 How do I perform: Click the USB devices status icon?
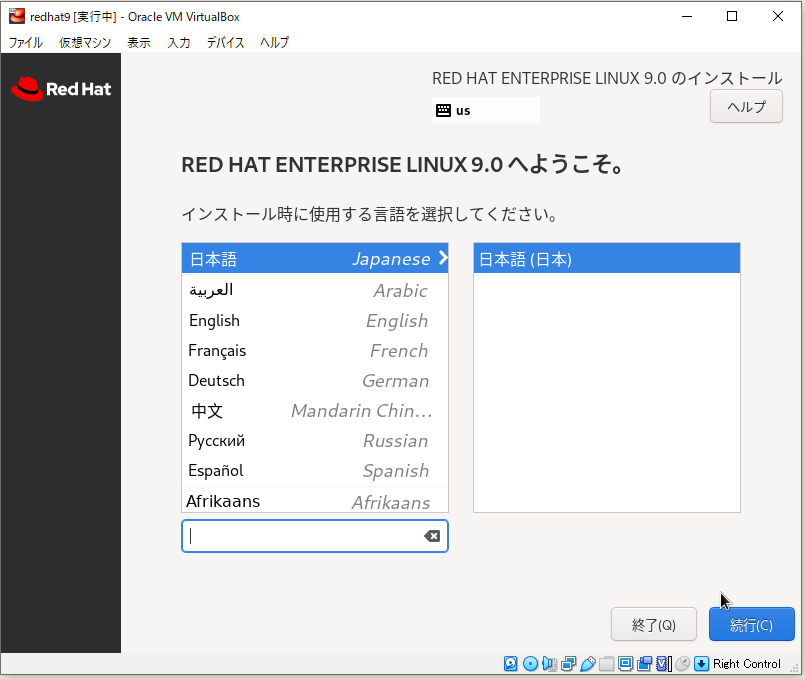click(588, 664)
